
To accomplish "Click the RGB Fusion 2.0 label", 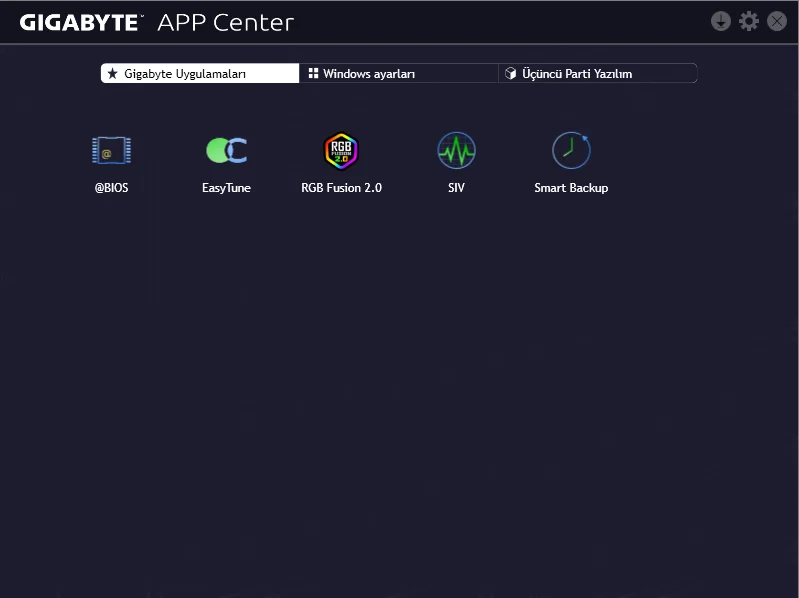I will pos(341,188).
